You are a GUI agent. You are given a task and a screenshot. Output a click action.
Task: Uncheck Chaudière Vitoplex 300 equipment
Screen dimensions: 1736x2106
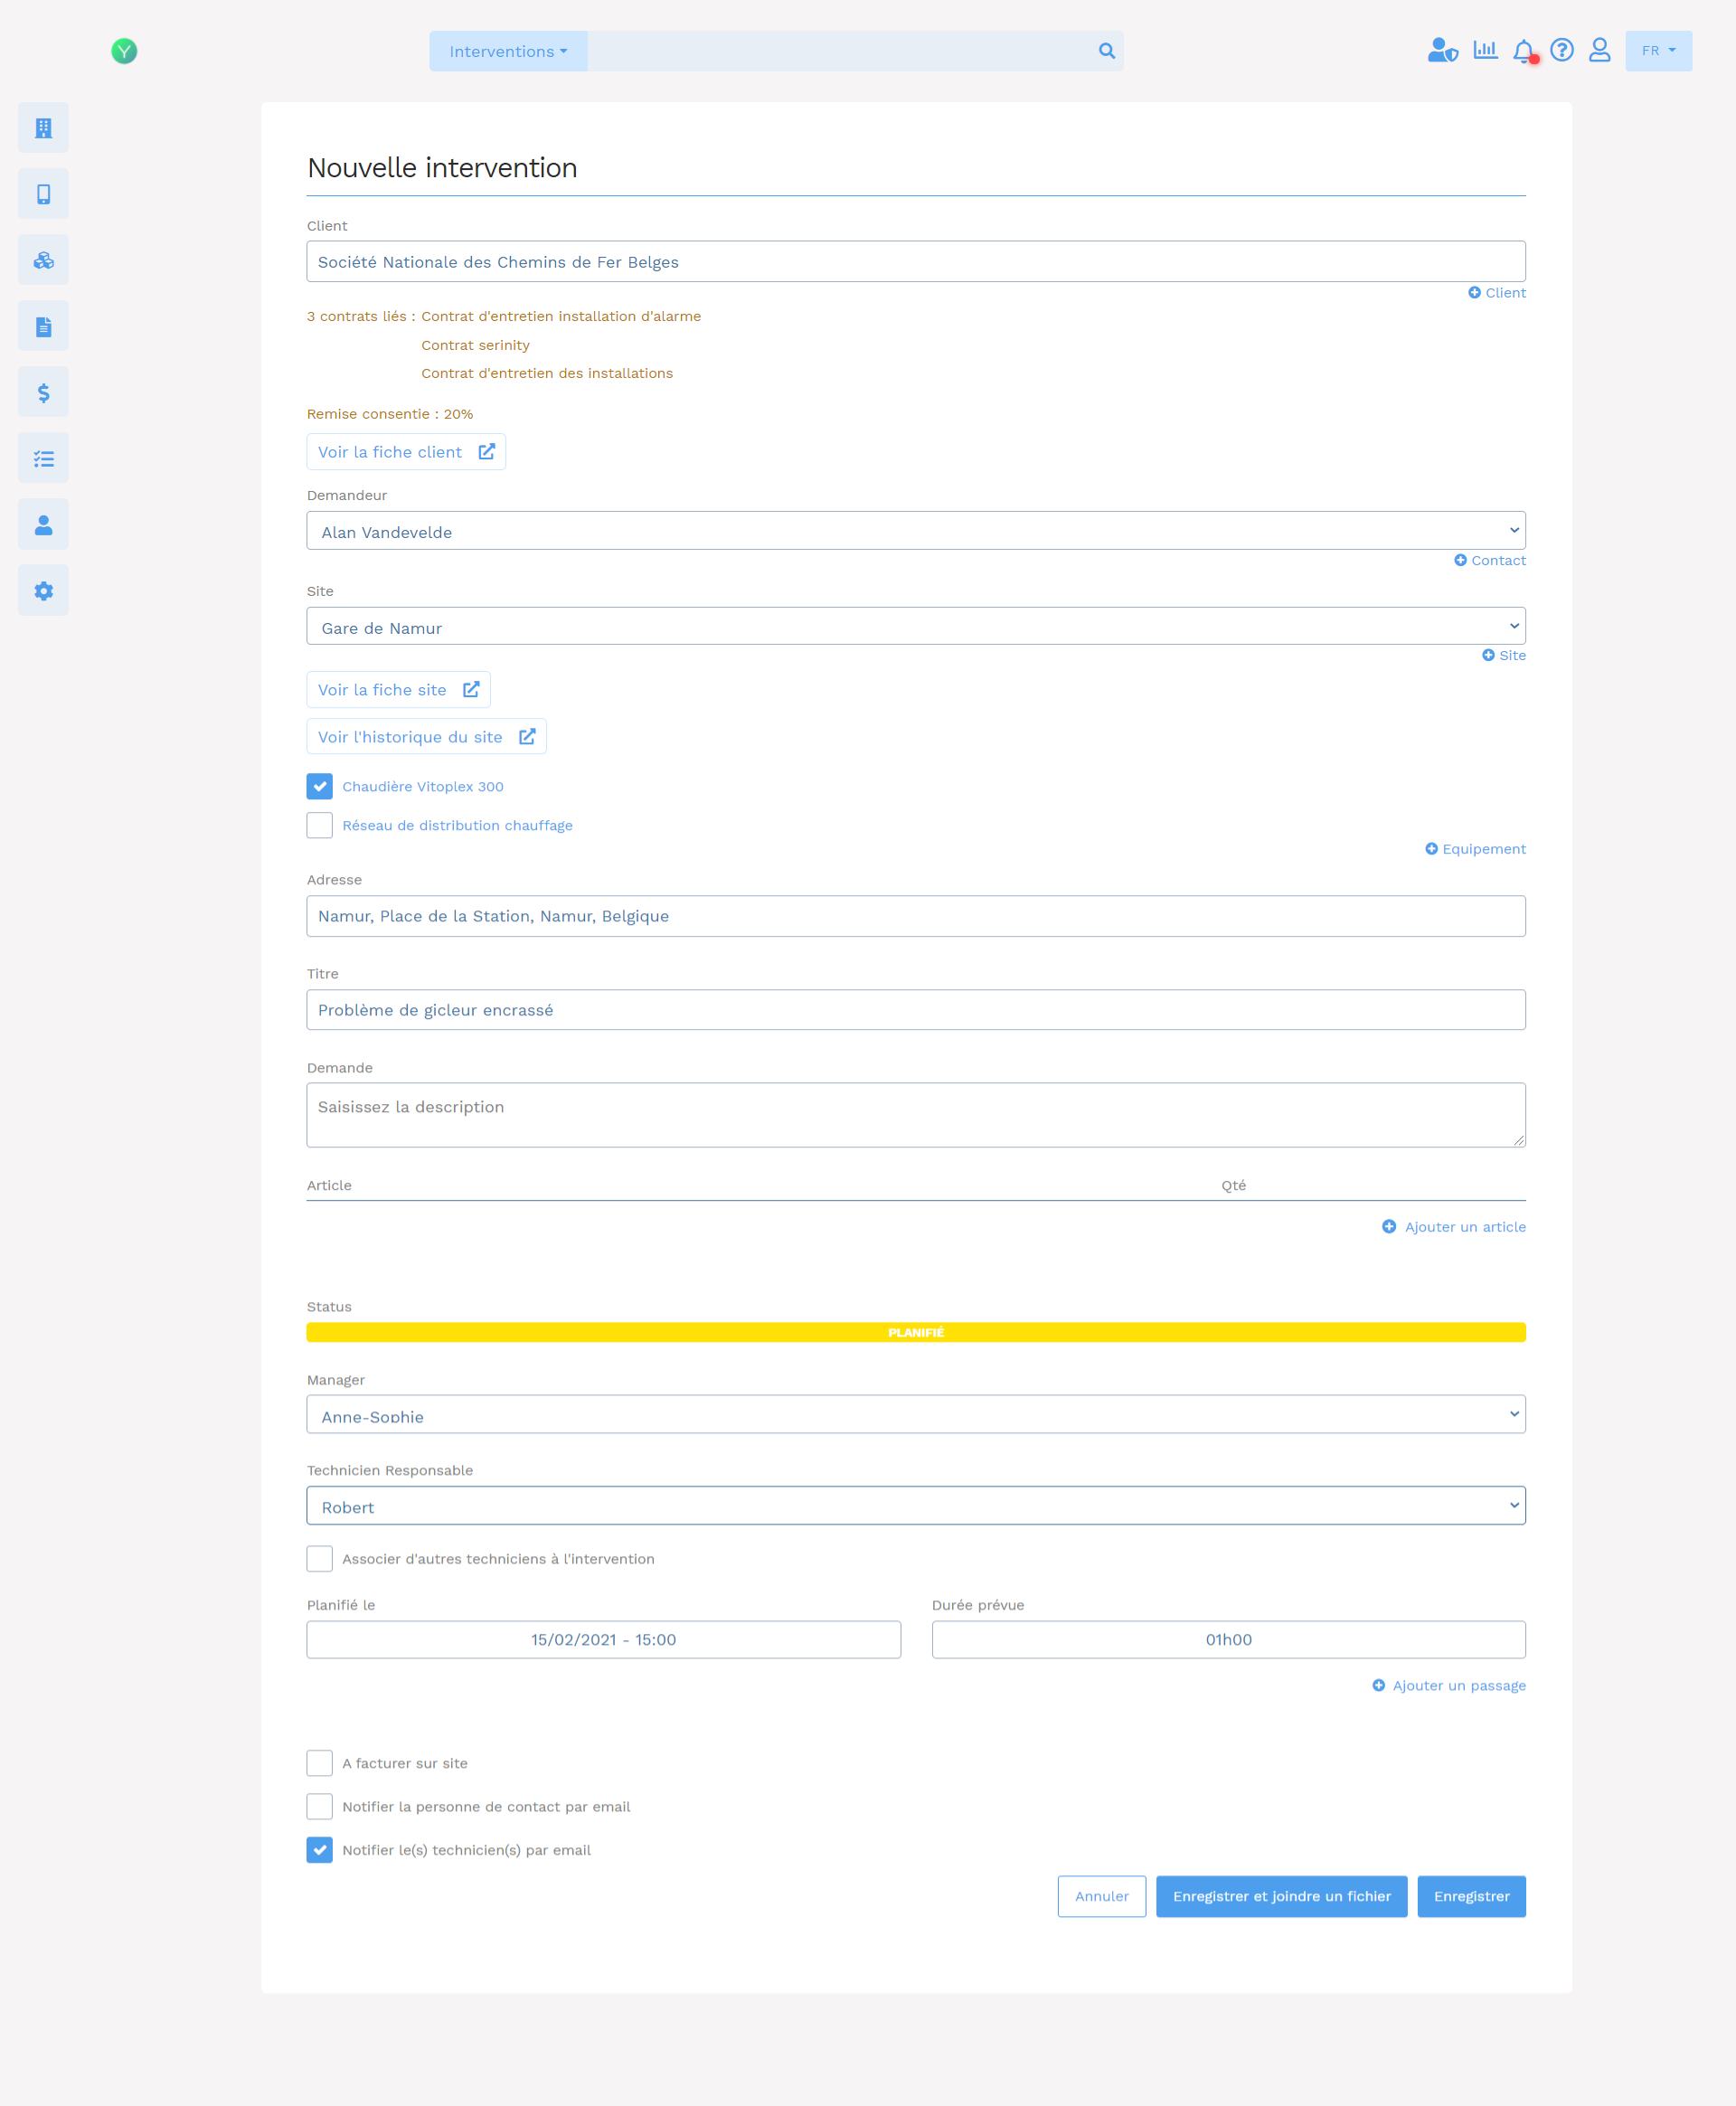pos(319,786)
